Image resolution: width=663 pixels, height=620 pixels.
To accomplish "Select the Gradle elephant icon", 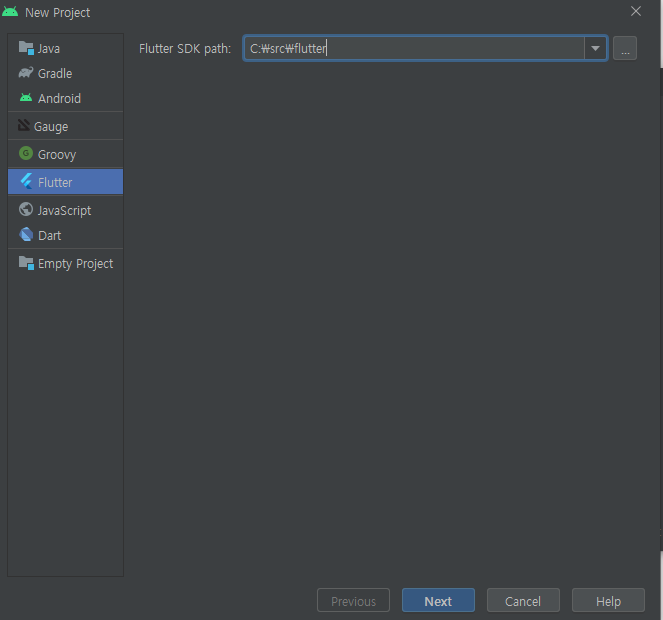I will click(26, 73).
